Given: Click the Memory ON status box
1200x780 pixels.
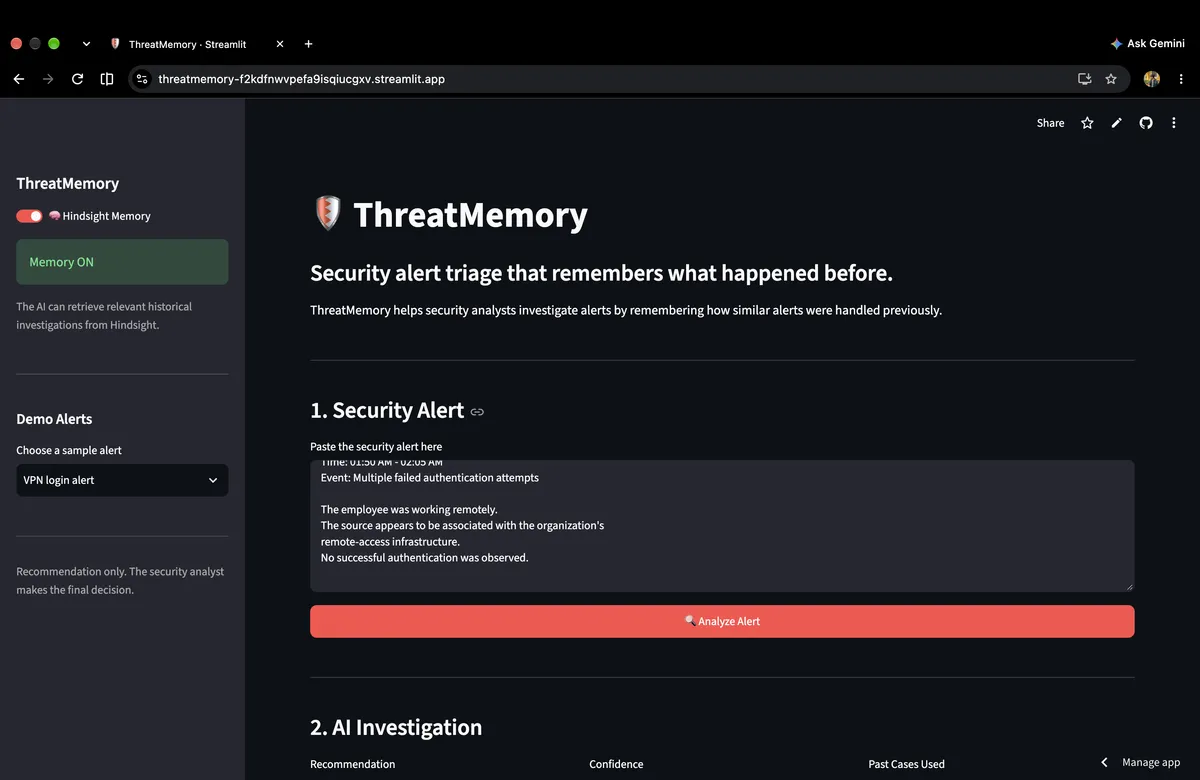Looking at the screenshot, I should 122,262.
